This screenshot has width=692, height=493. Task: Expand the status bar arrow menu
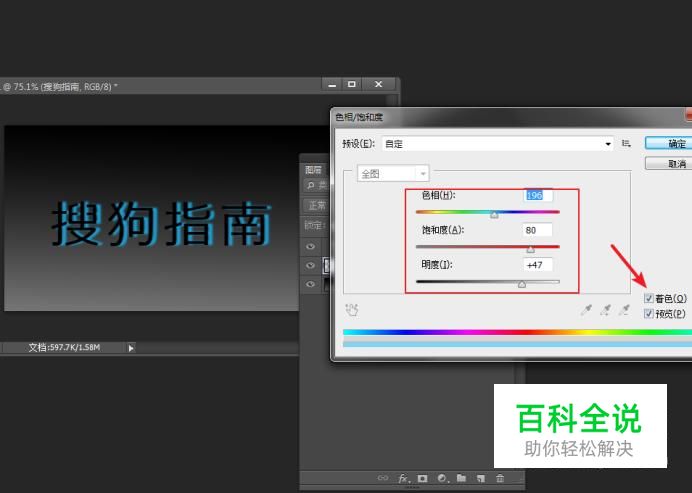[x=131, y=348]
